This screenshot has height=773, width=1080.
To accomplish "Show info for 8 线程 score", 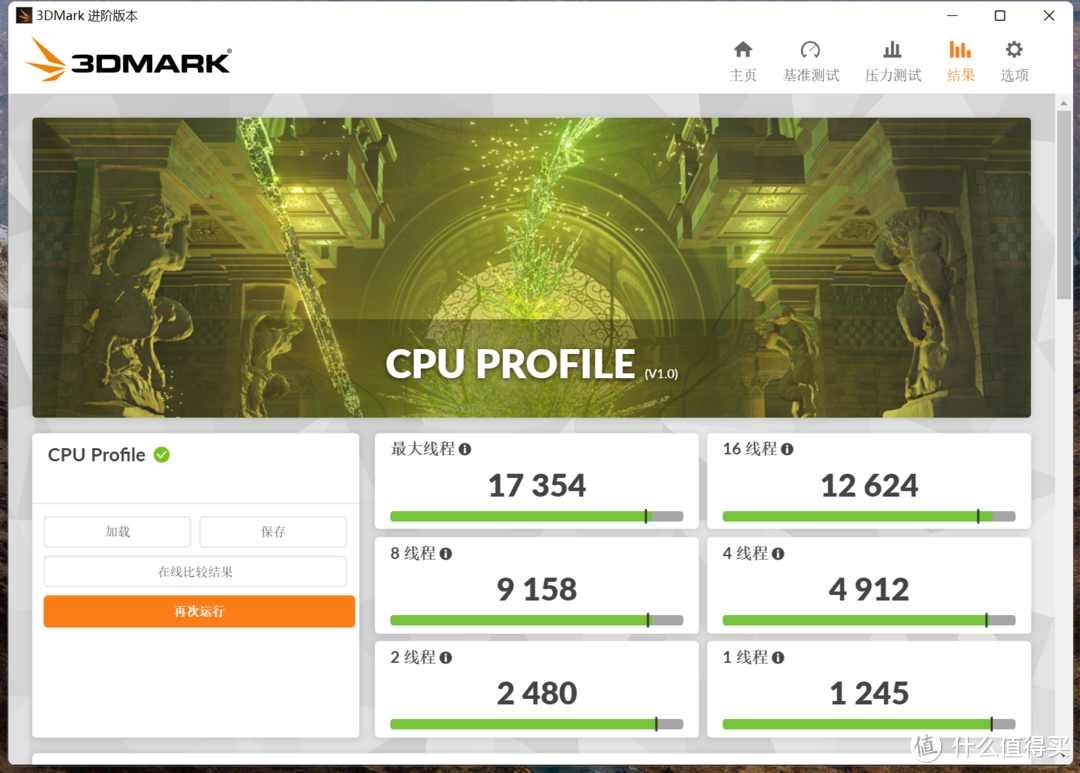I will coord(446,554).
